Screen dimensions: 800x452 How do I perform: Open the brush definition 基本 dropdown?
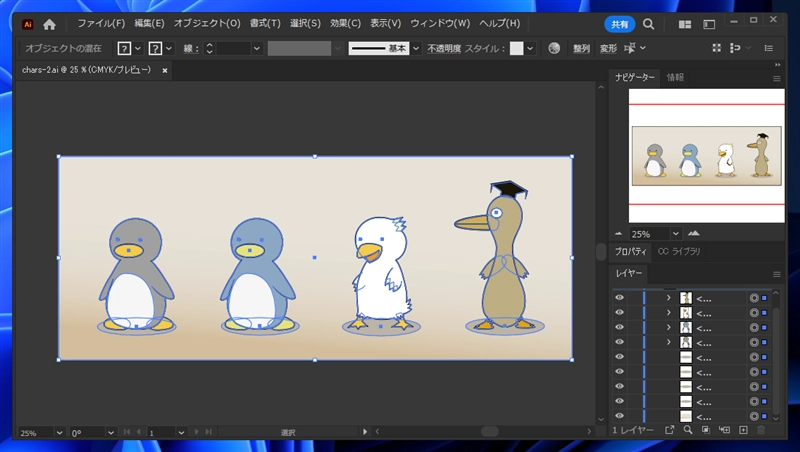[x=416, y=48]
